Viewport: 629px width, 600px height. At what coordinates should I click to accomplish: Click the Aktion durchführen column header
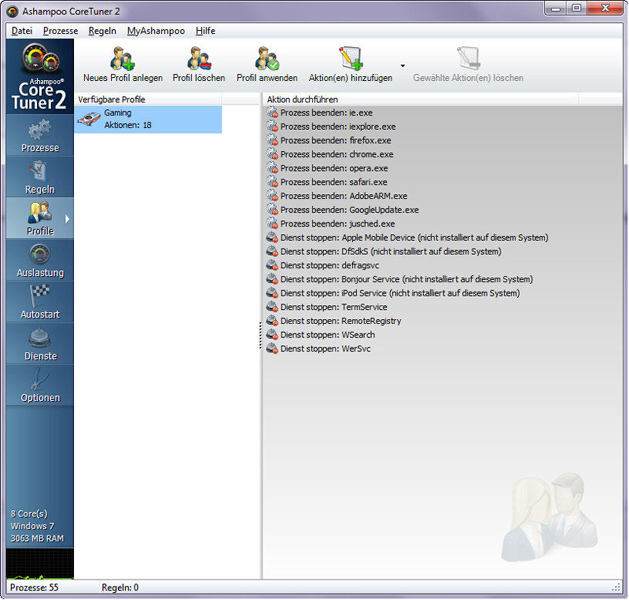[420, 99]
